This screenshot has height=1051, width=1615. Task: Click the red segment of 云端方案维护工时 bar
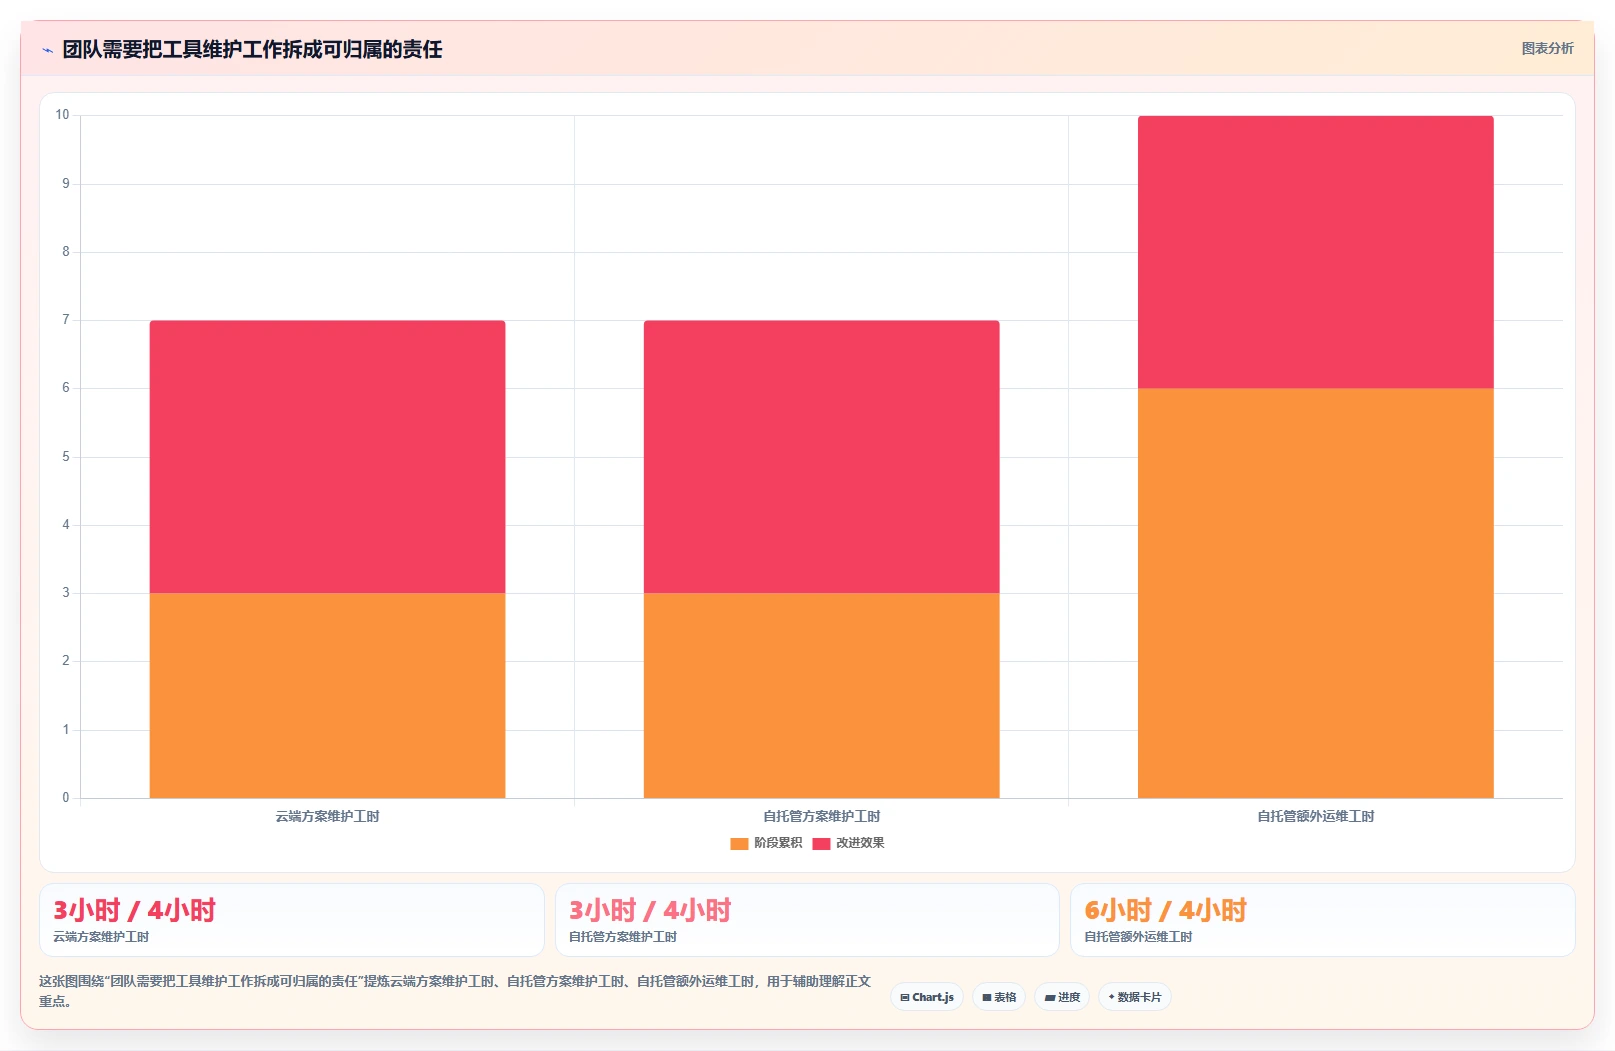[327, 457]
